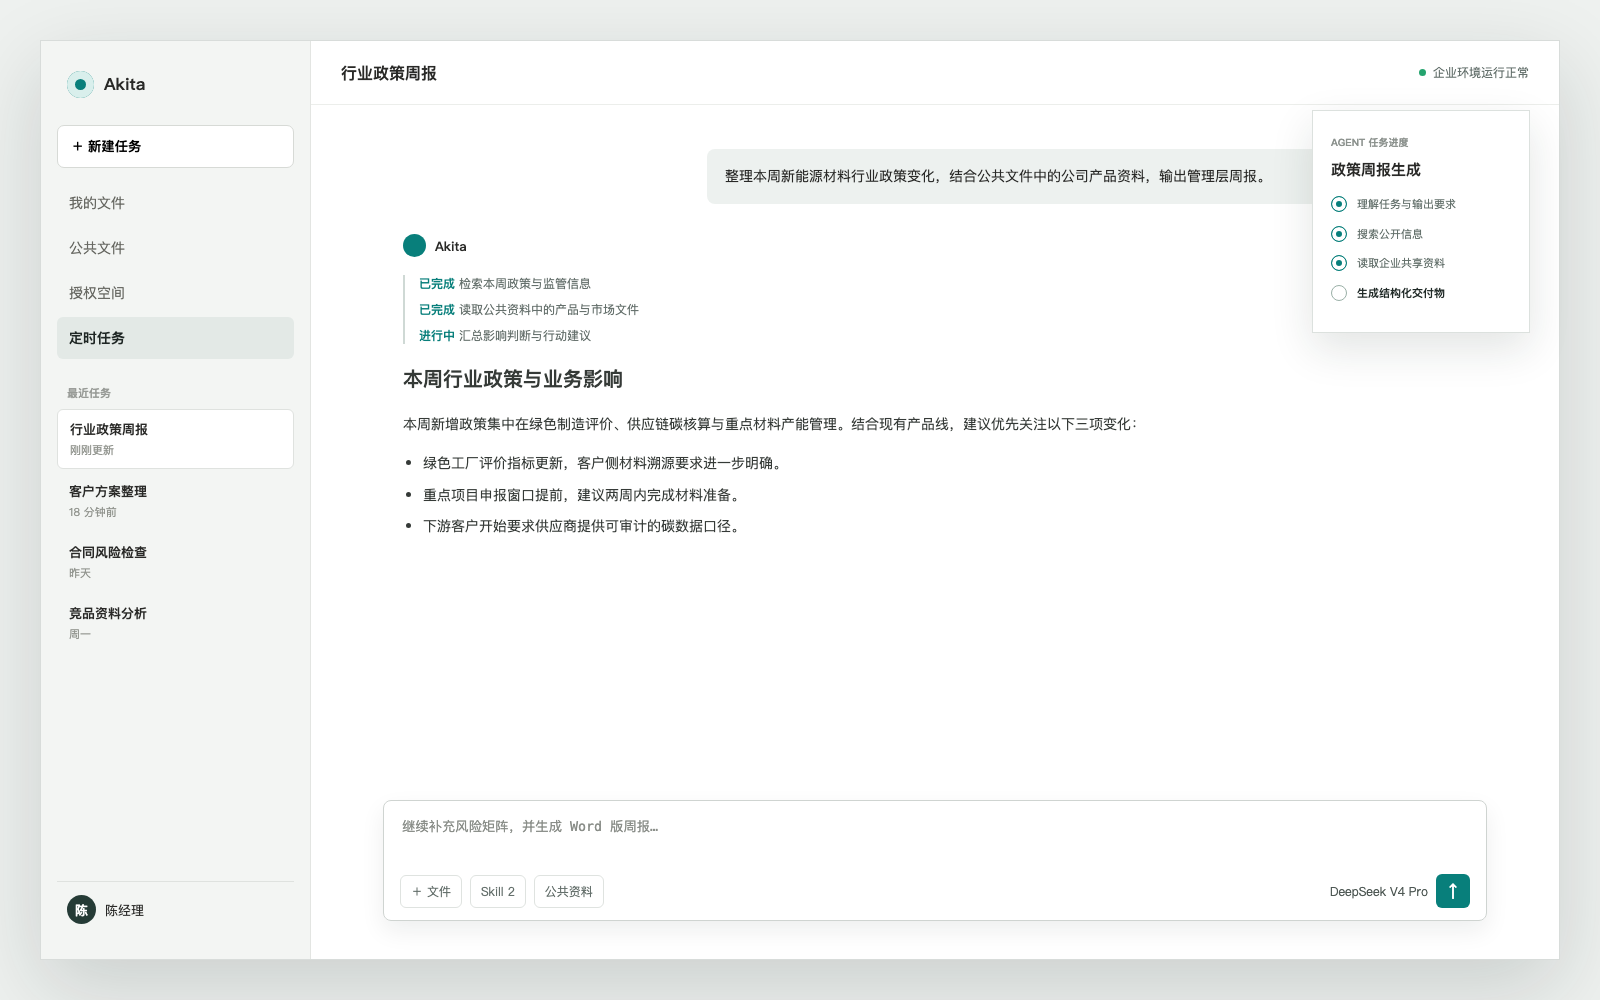This screenshot has height=1000, width=1600.
Task: Select the 搜索公开信息 step indicator
Action: (1339, 234)
